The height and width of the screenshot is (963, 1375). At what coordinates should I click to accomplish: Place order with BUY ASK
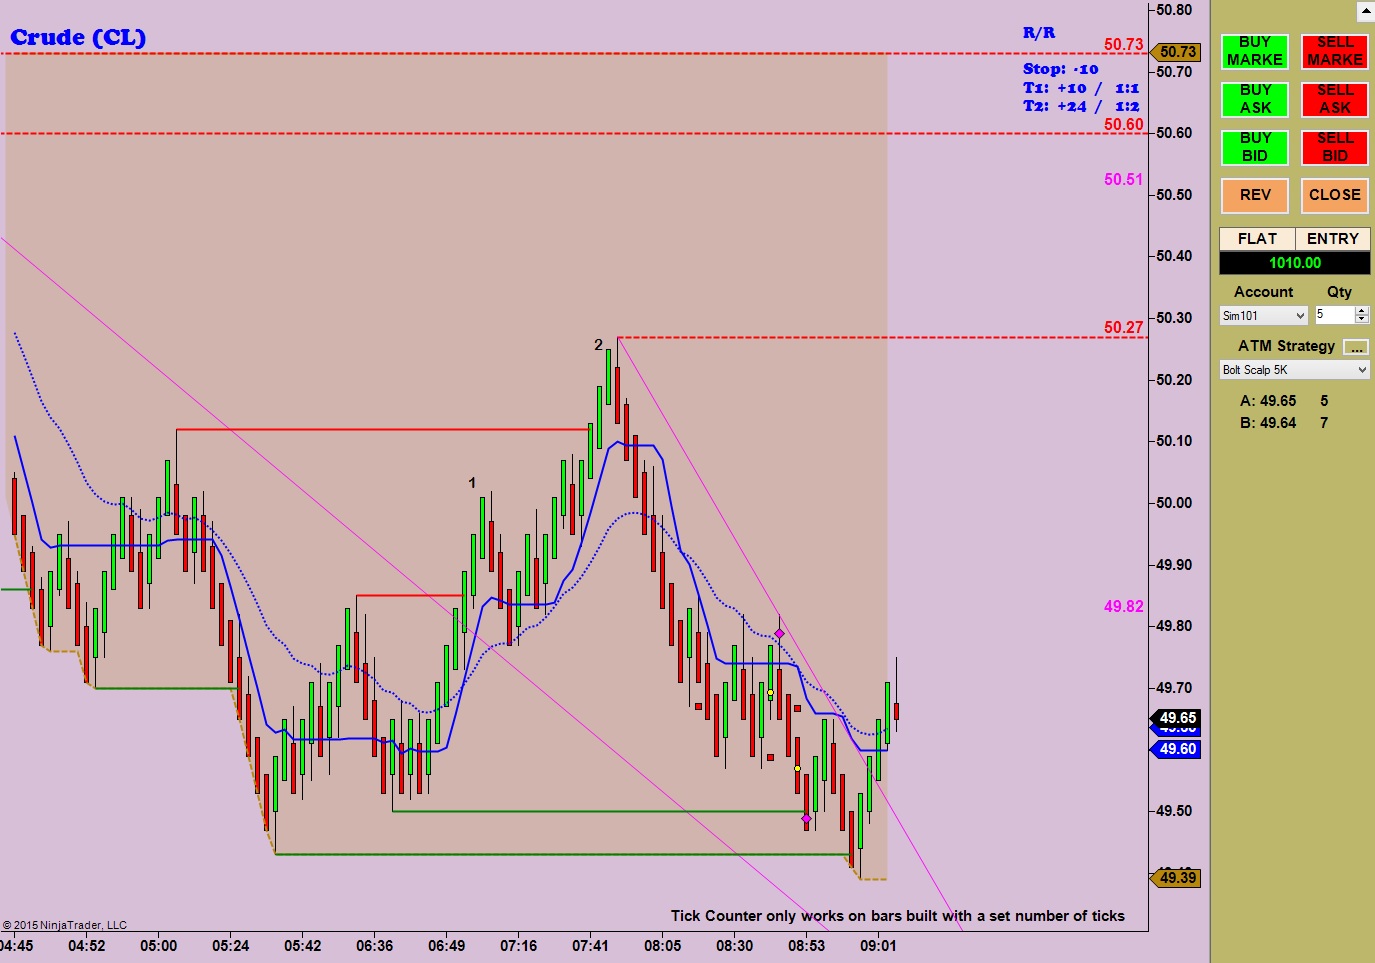click(1254, 99)
